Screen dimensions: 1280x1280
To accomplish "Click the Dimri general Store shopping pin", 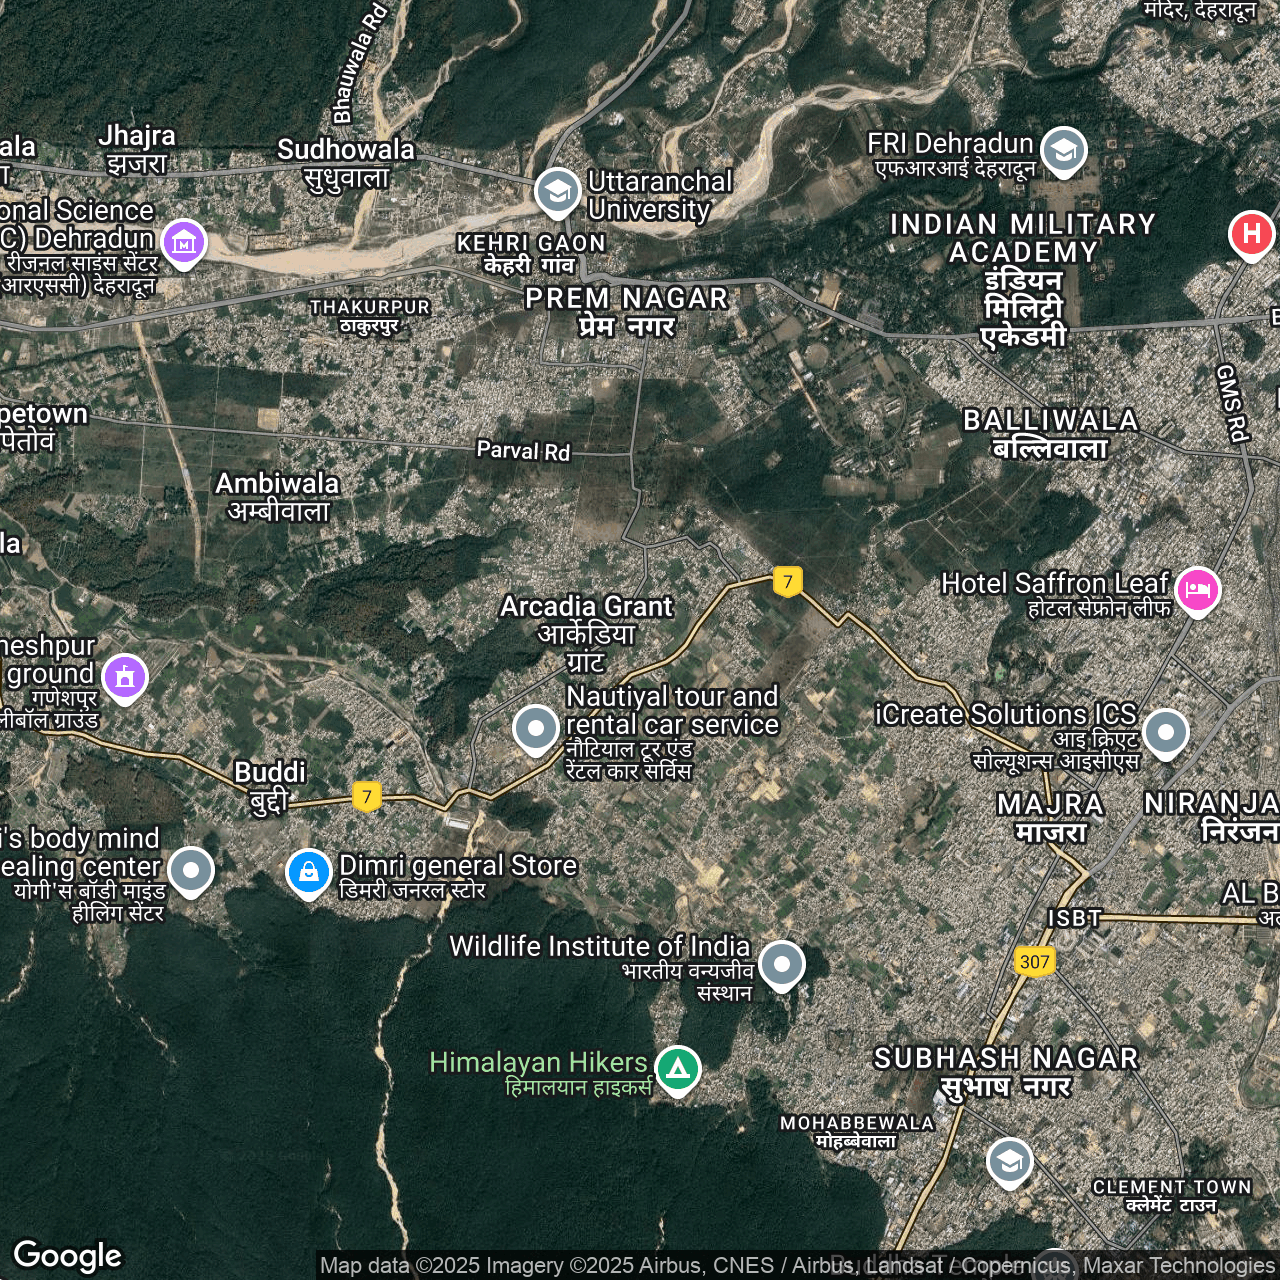I will [309, 872].
